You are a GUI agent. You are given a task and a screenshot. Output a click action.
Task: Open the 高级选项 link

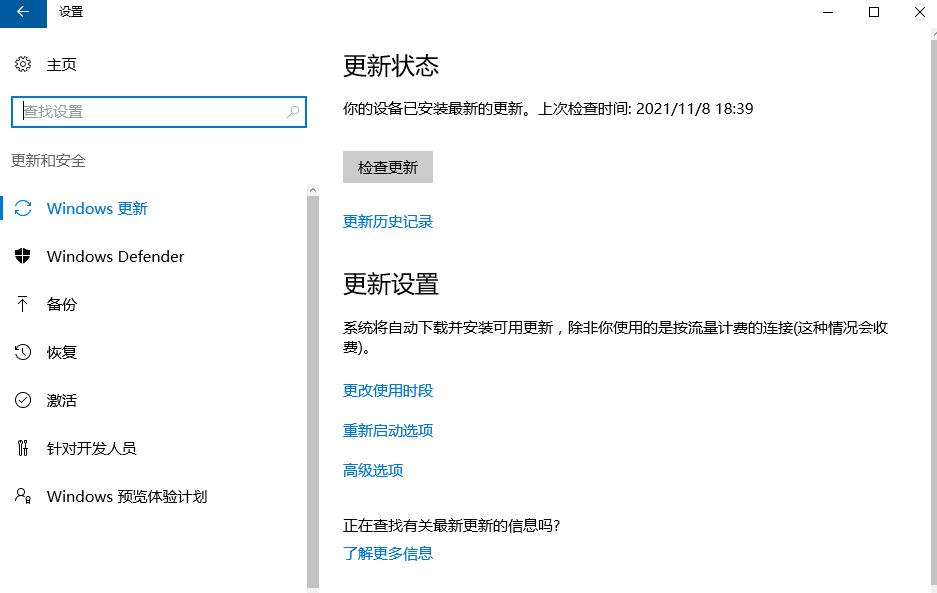coord(373,470)
